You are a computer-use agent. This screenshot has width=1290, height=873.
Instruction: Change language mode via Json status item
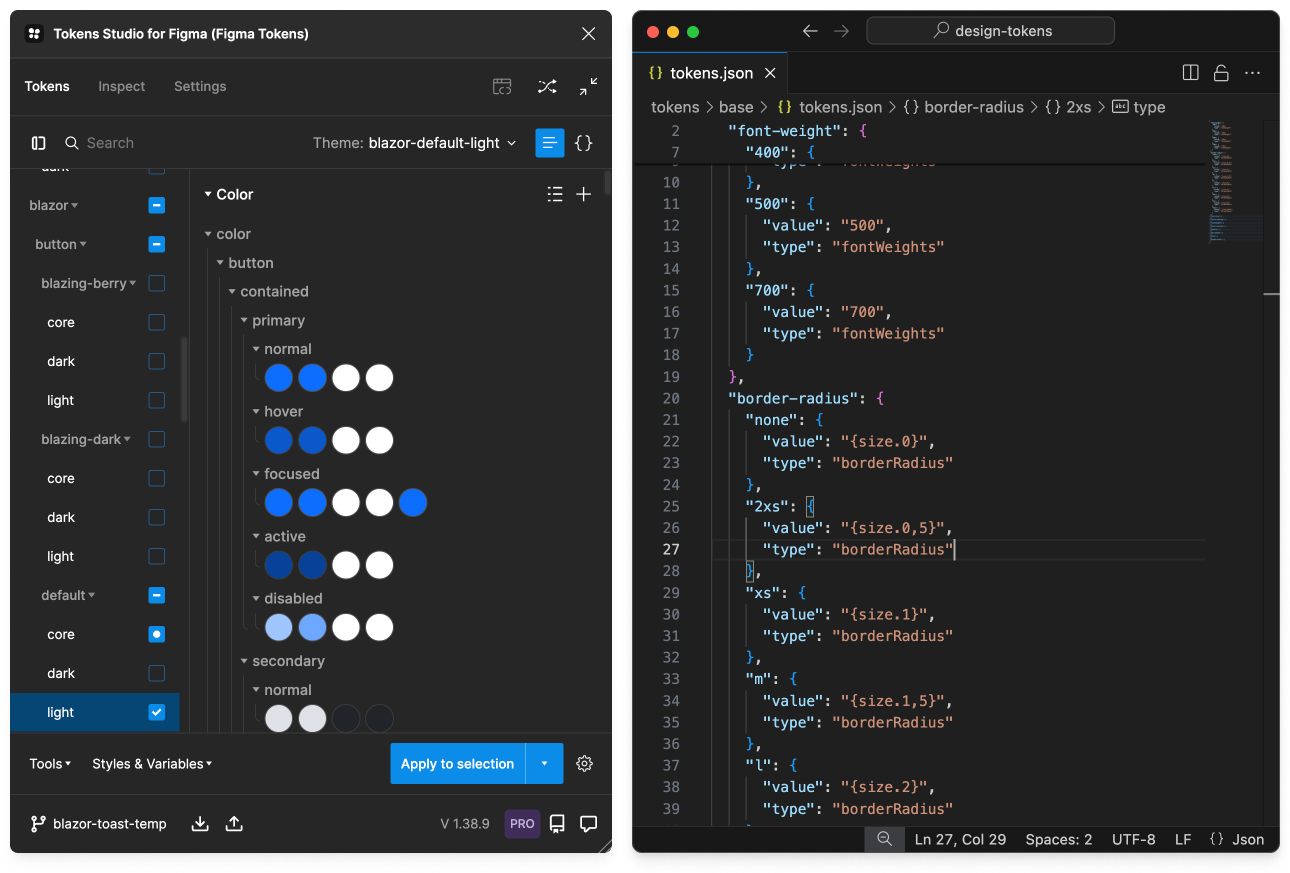point(1237,839)
